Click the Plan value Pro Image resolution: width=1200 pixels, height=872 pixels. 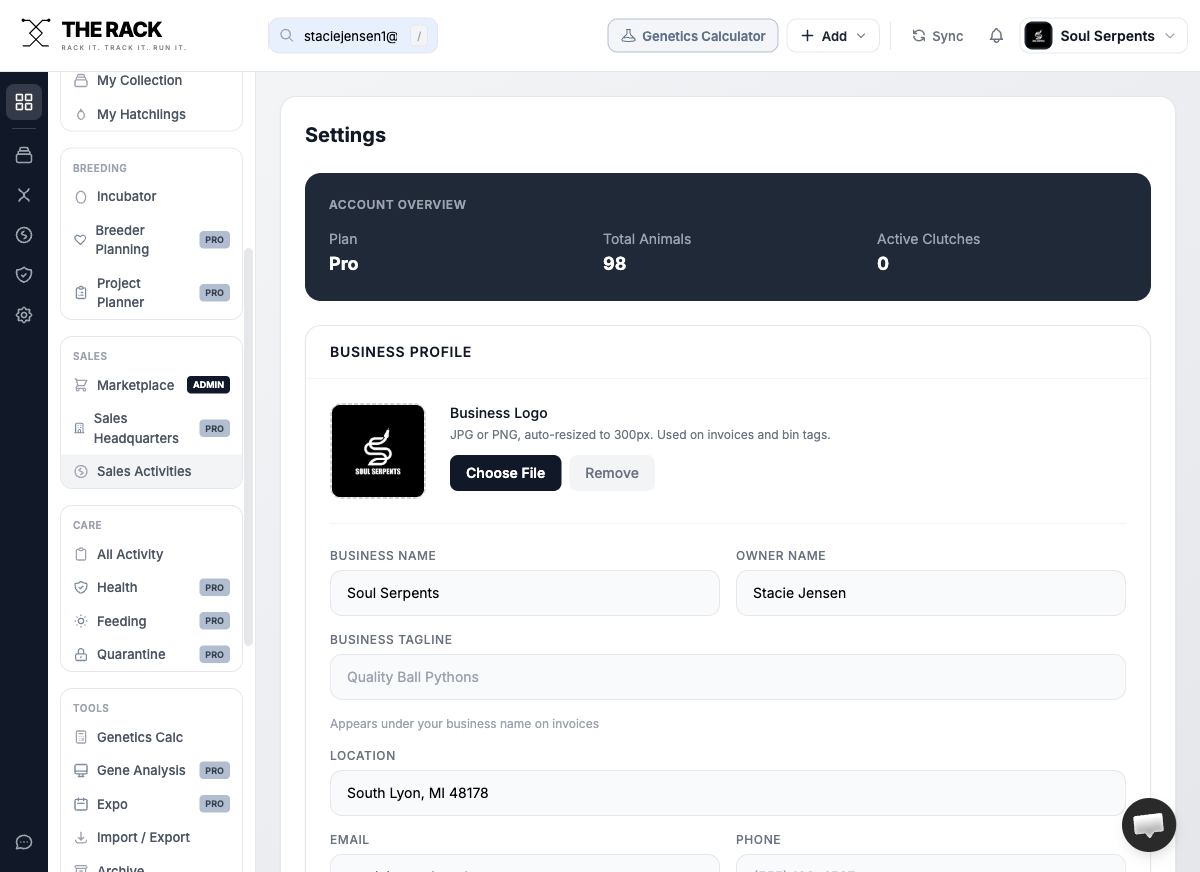click(x=344, y=264)
